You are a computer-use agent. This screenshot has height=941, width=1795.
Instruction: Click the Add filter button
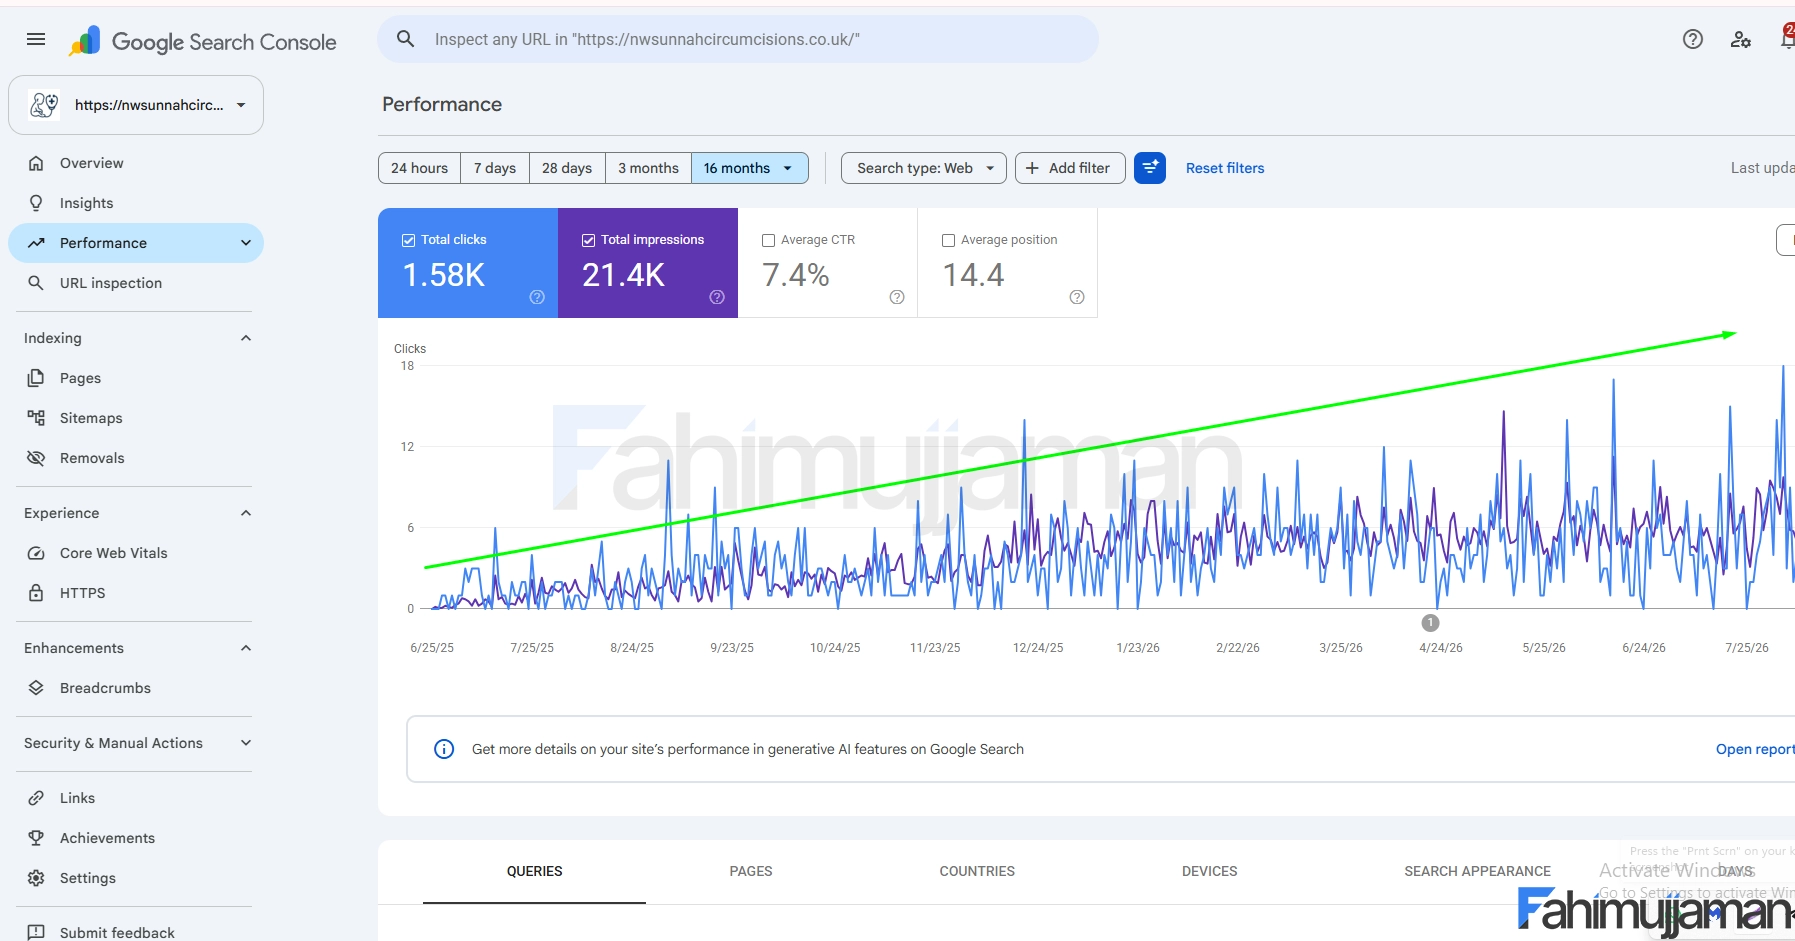tap(1070, 168)
